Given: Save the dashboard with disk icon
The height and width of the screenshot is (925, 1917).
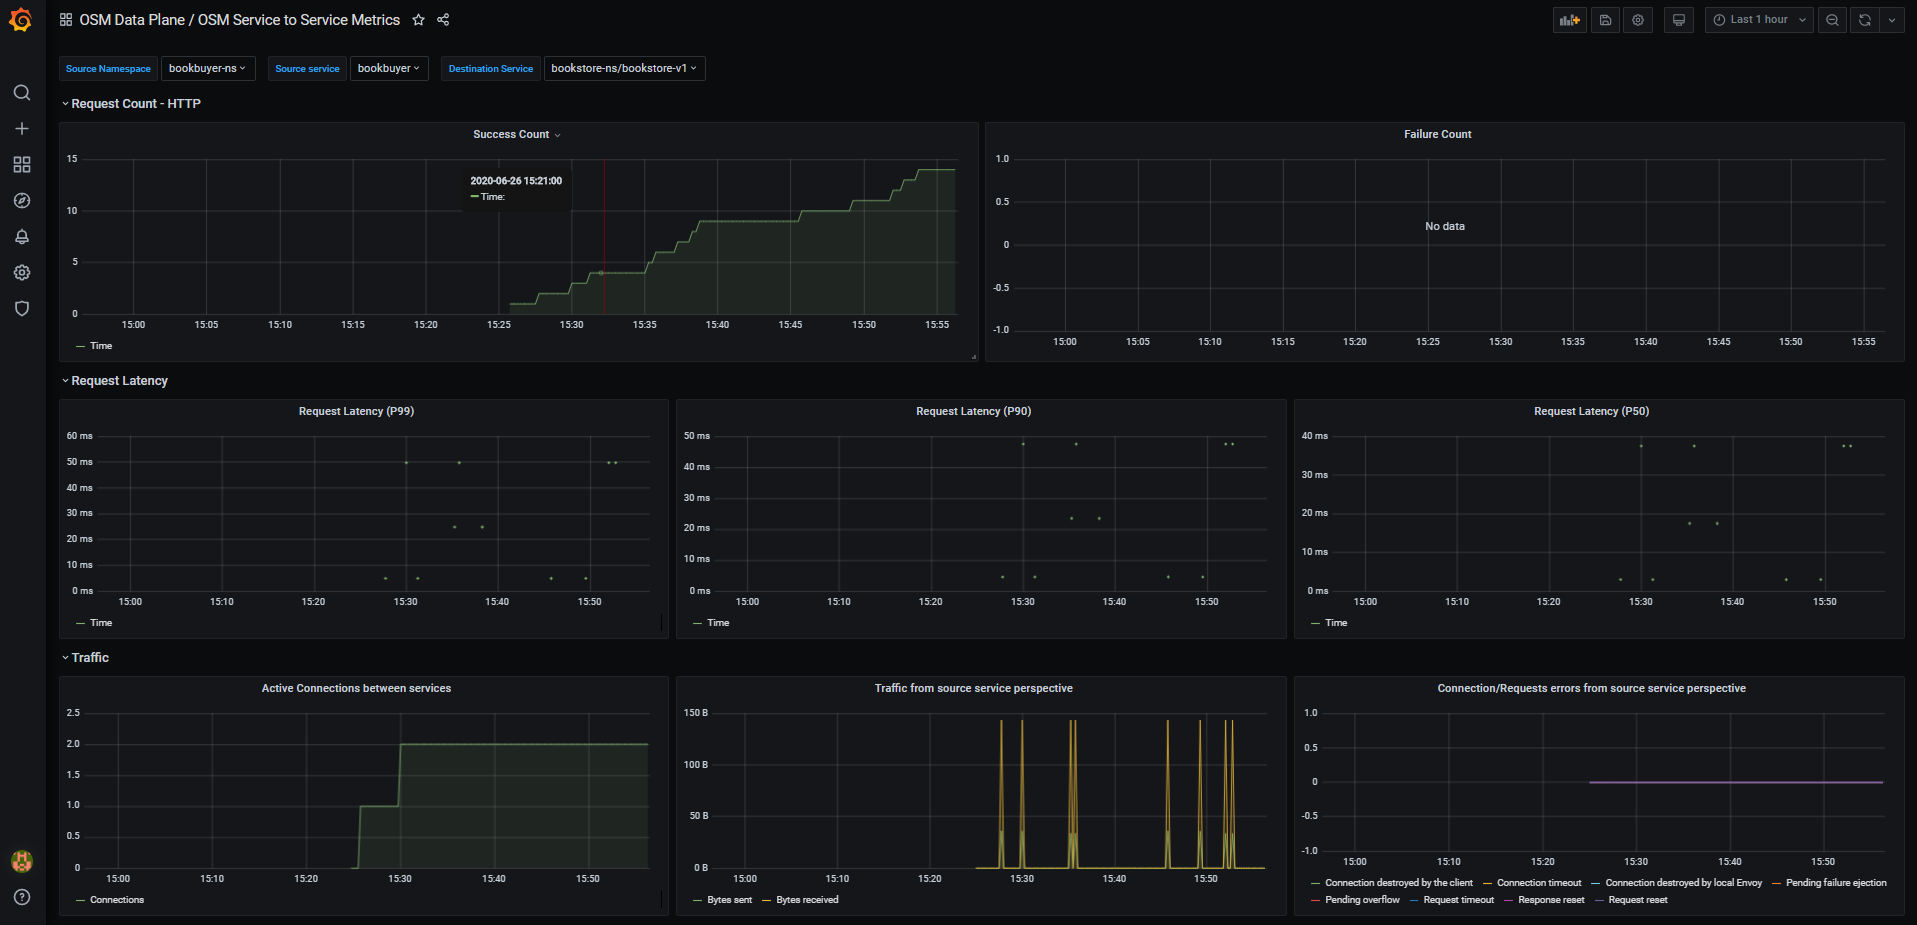Looking at the screenshot, I should (1605, 20).
